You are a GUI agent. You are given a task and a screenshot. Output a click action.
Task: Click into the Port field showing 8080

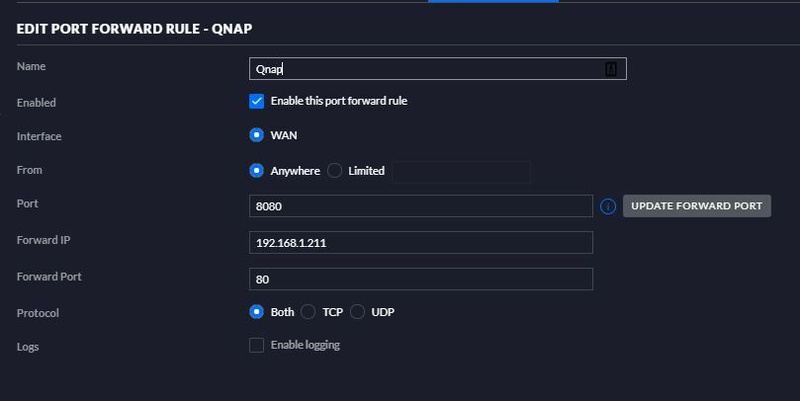[420, 206]
